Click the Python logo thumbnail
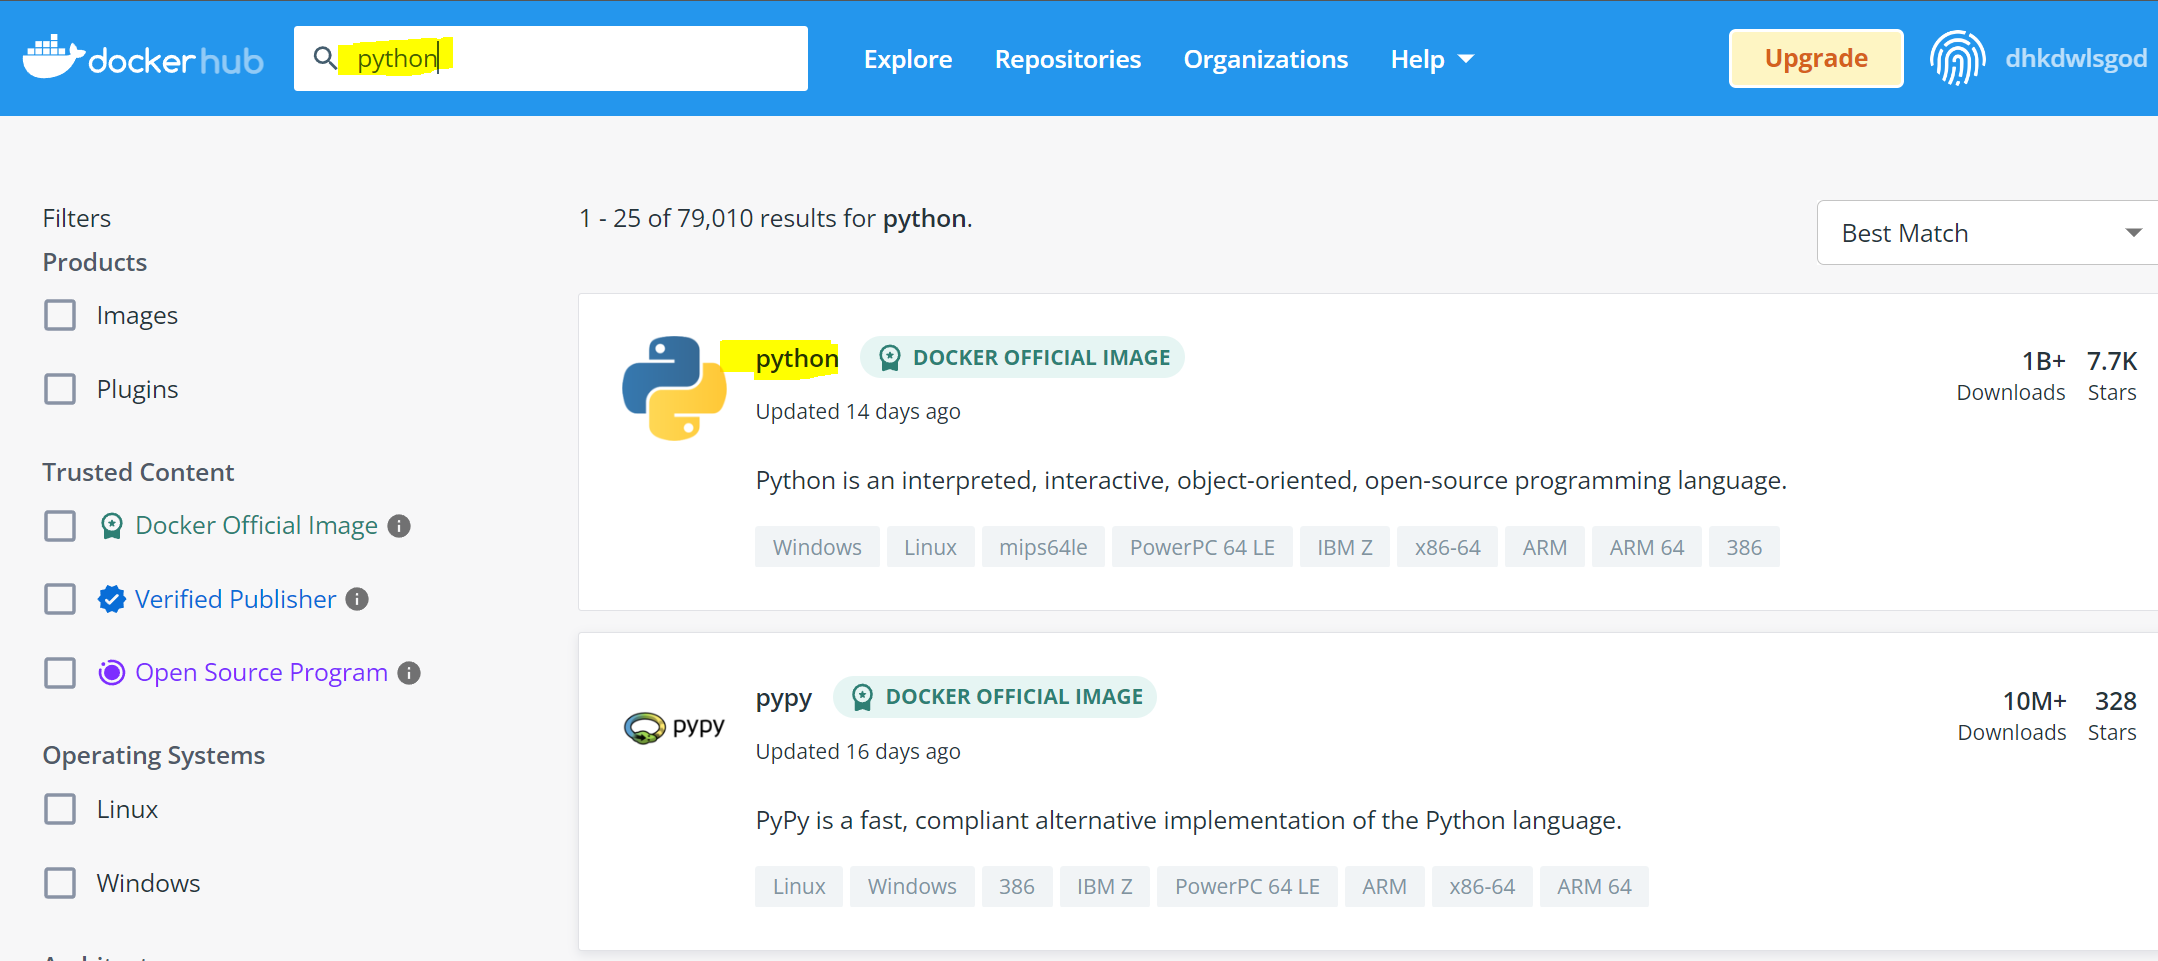Viewport: 2158px width, 961px height. (x=674, y=388)
